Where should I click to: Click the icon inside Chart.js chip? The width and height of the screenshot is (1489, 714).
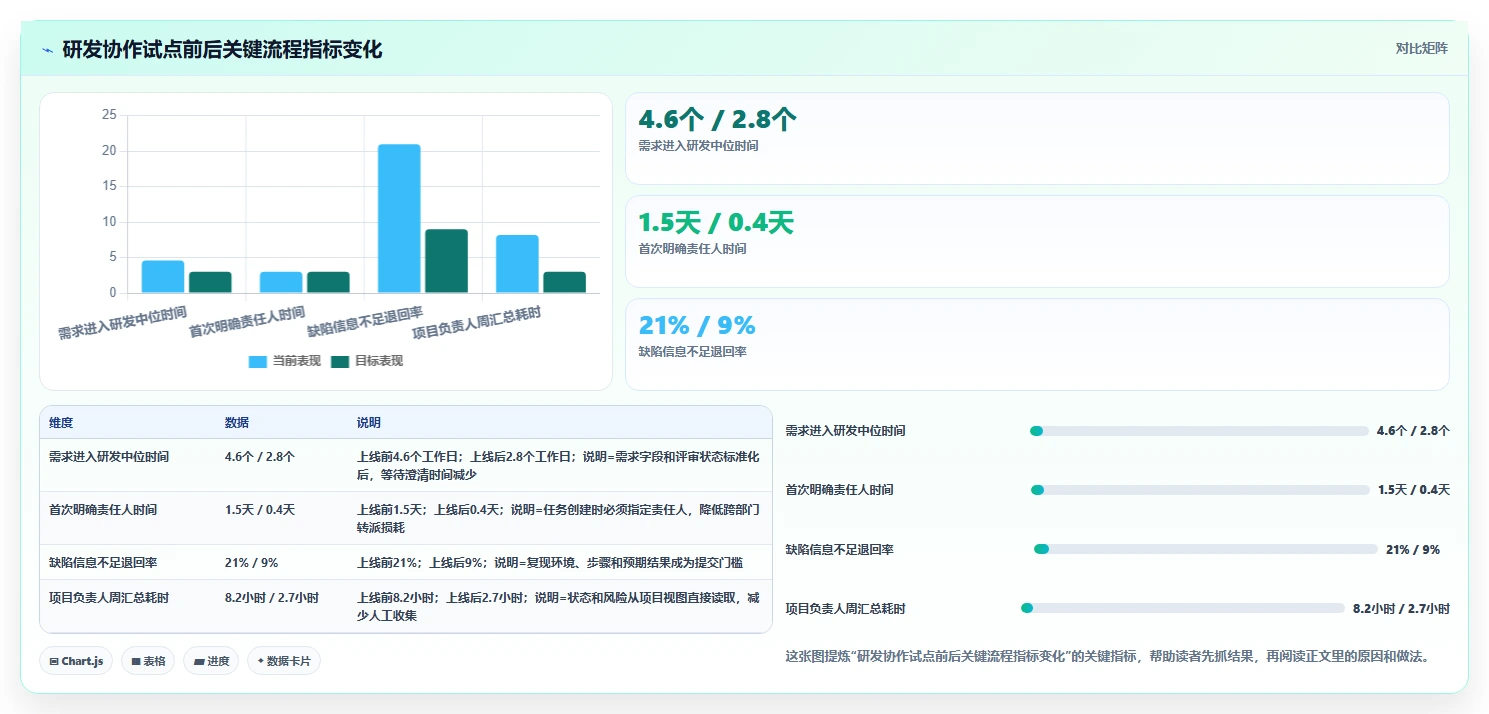point(53,662)
